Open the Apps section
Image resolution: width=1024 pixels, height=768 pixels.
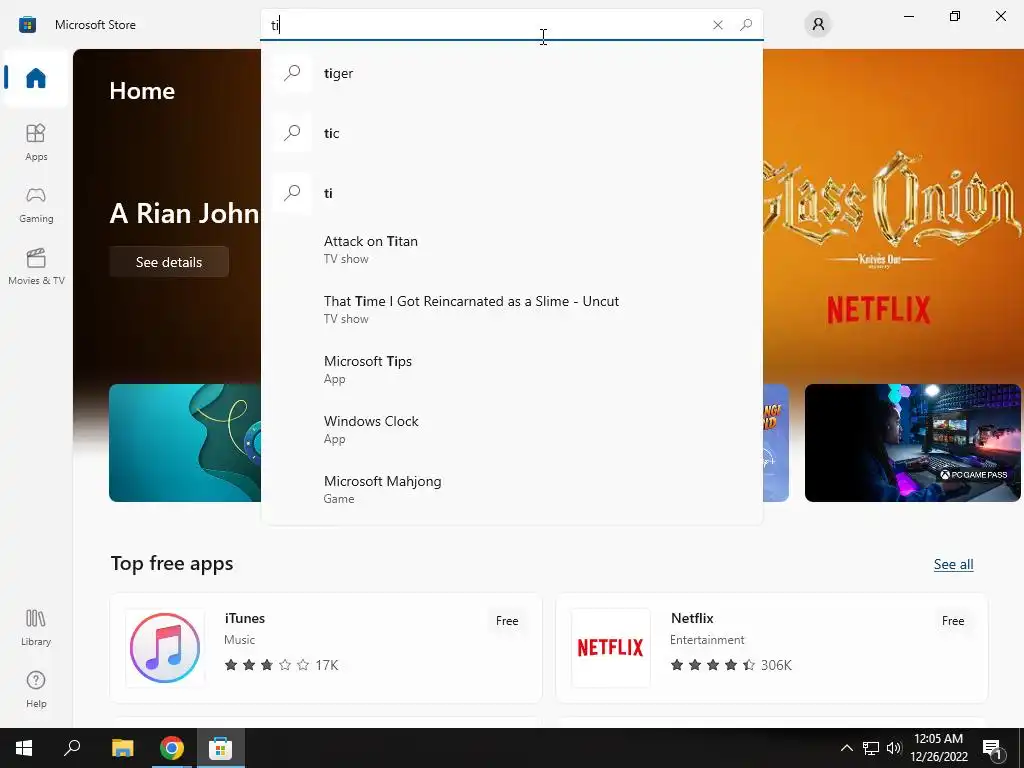[36, 142]
